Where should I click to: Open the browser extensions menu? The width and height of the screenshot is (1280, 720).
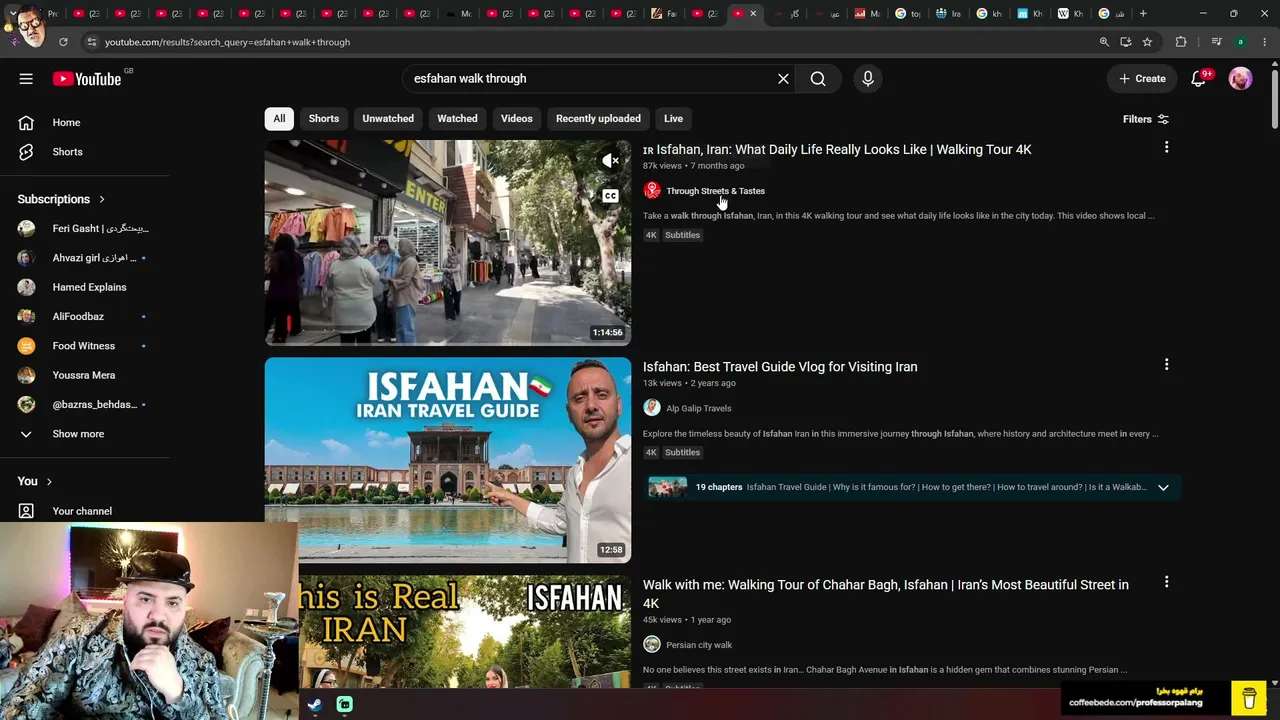tap(1181, 42)
